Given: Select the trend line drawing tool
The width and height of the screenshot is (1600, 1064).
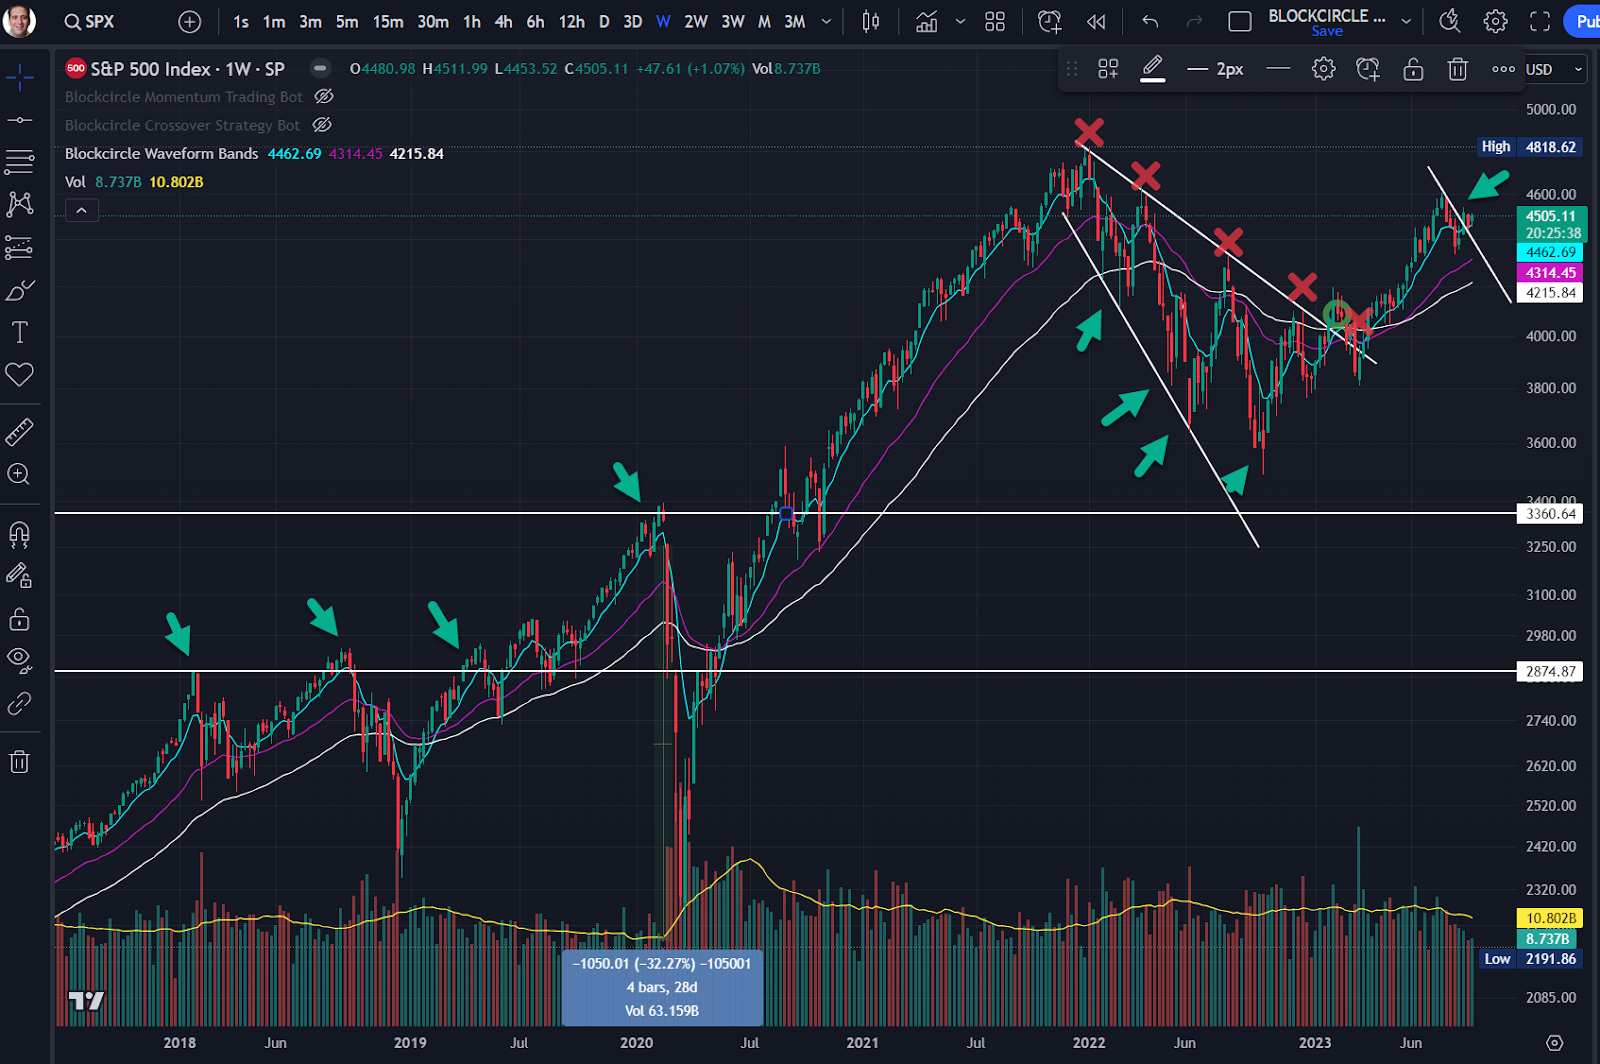Looking at the screenshot, I should [19, 120].
